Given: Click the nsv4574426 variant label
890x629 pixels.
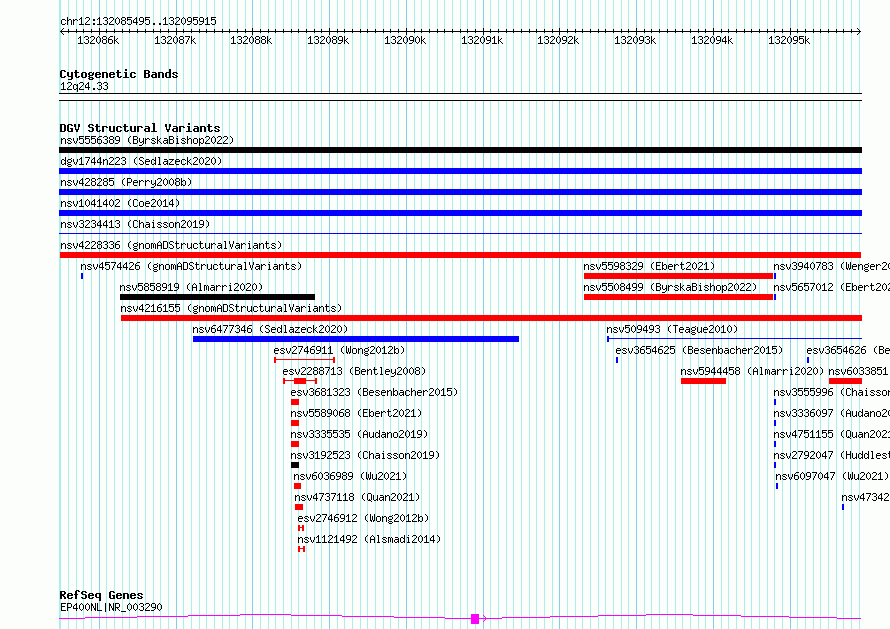Looking at the screenshot, I should click(191, 266).
